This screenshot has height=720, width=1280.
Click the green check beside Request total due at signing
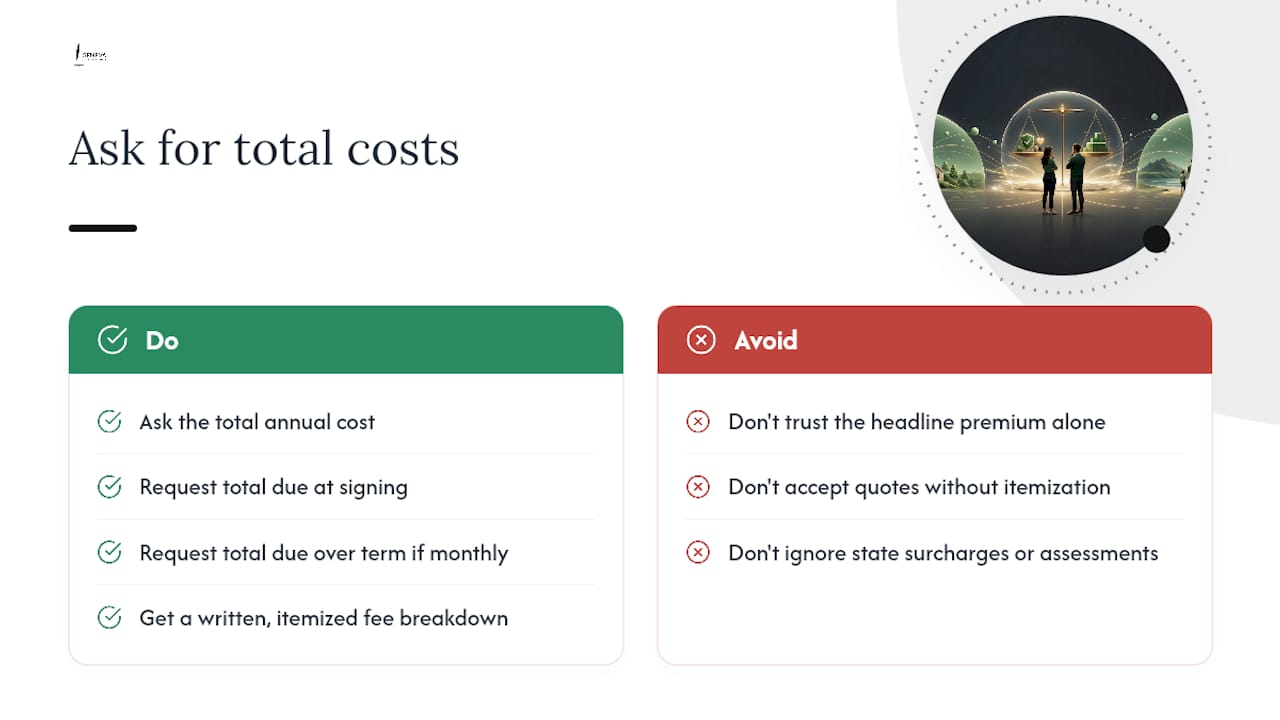coord(109,487)
